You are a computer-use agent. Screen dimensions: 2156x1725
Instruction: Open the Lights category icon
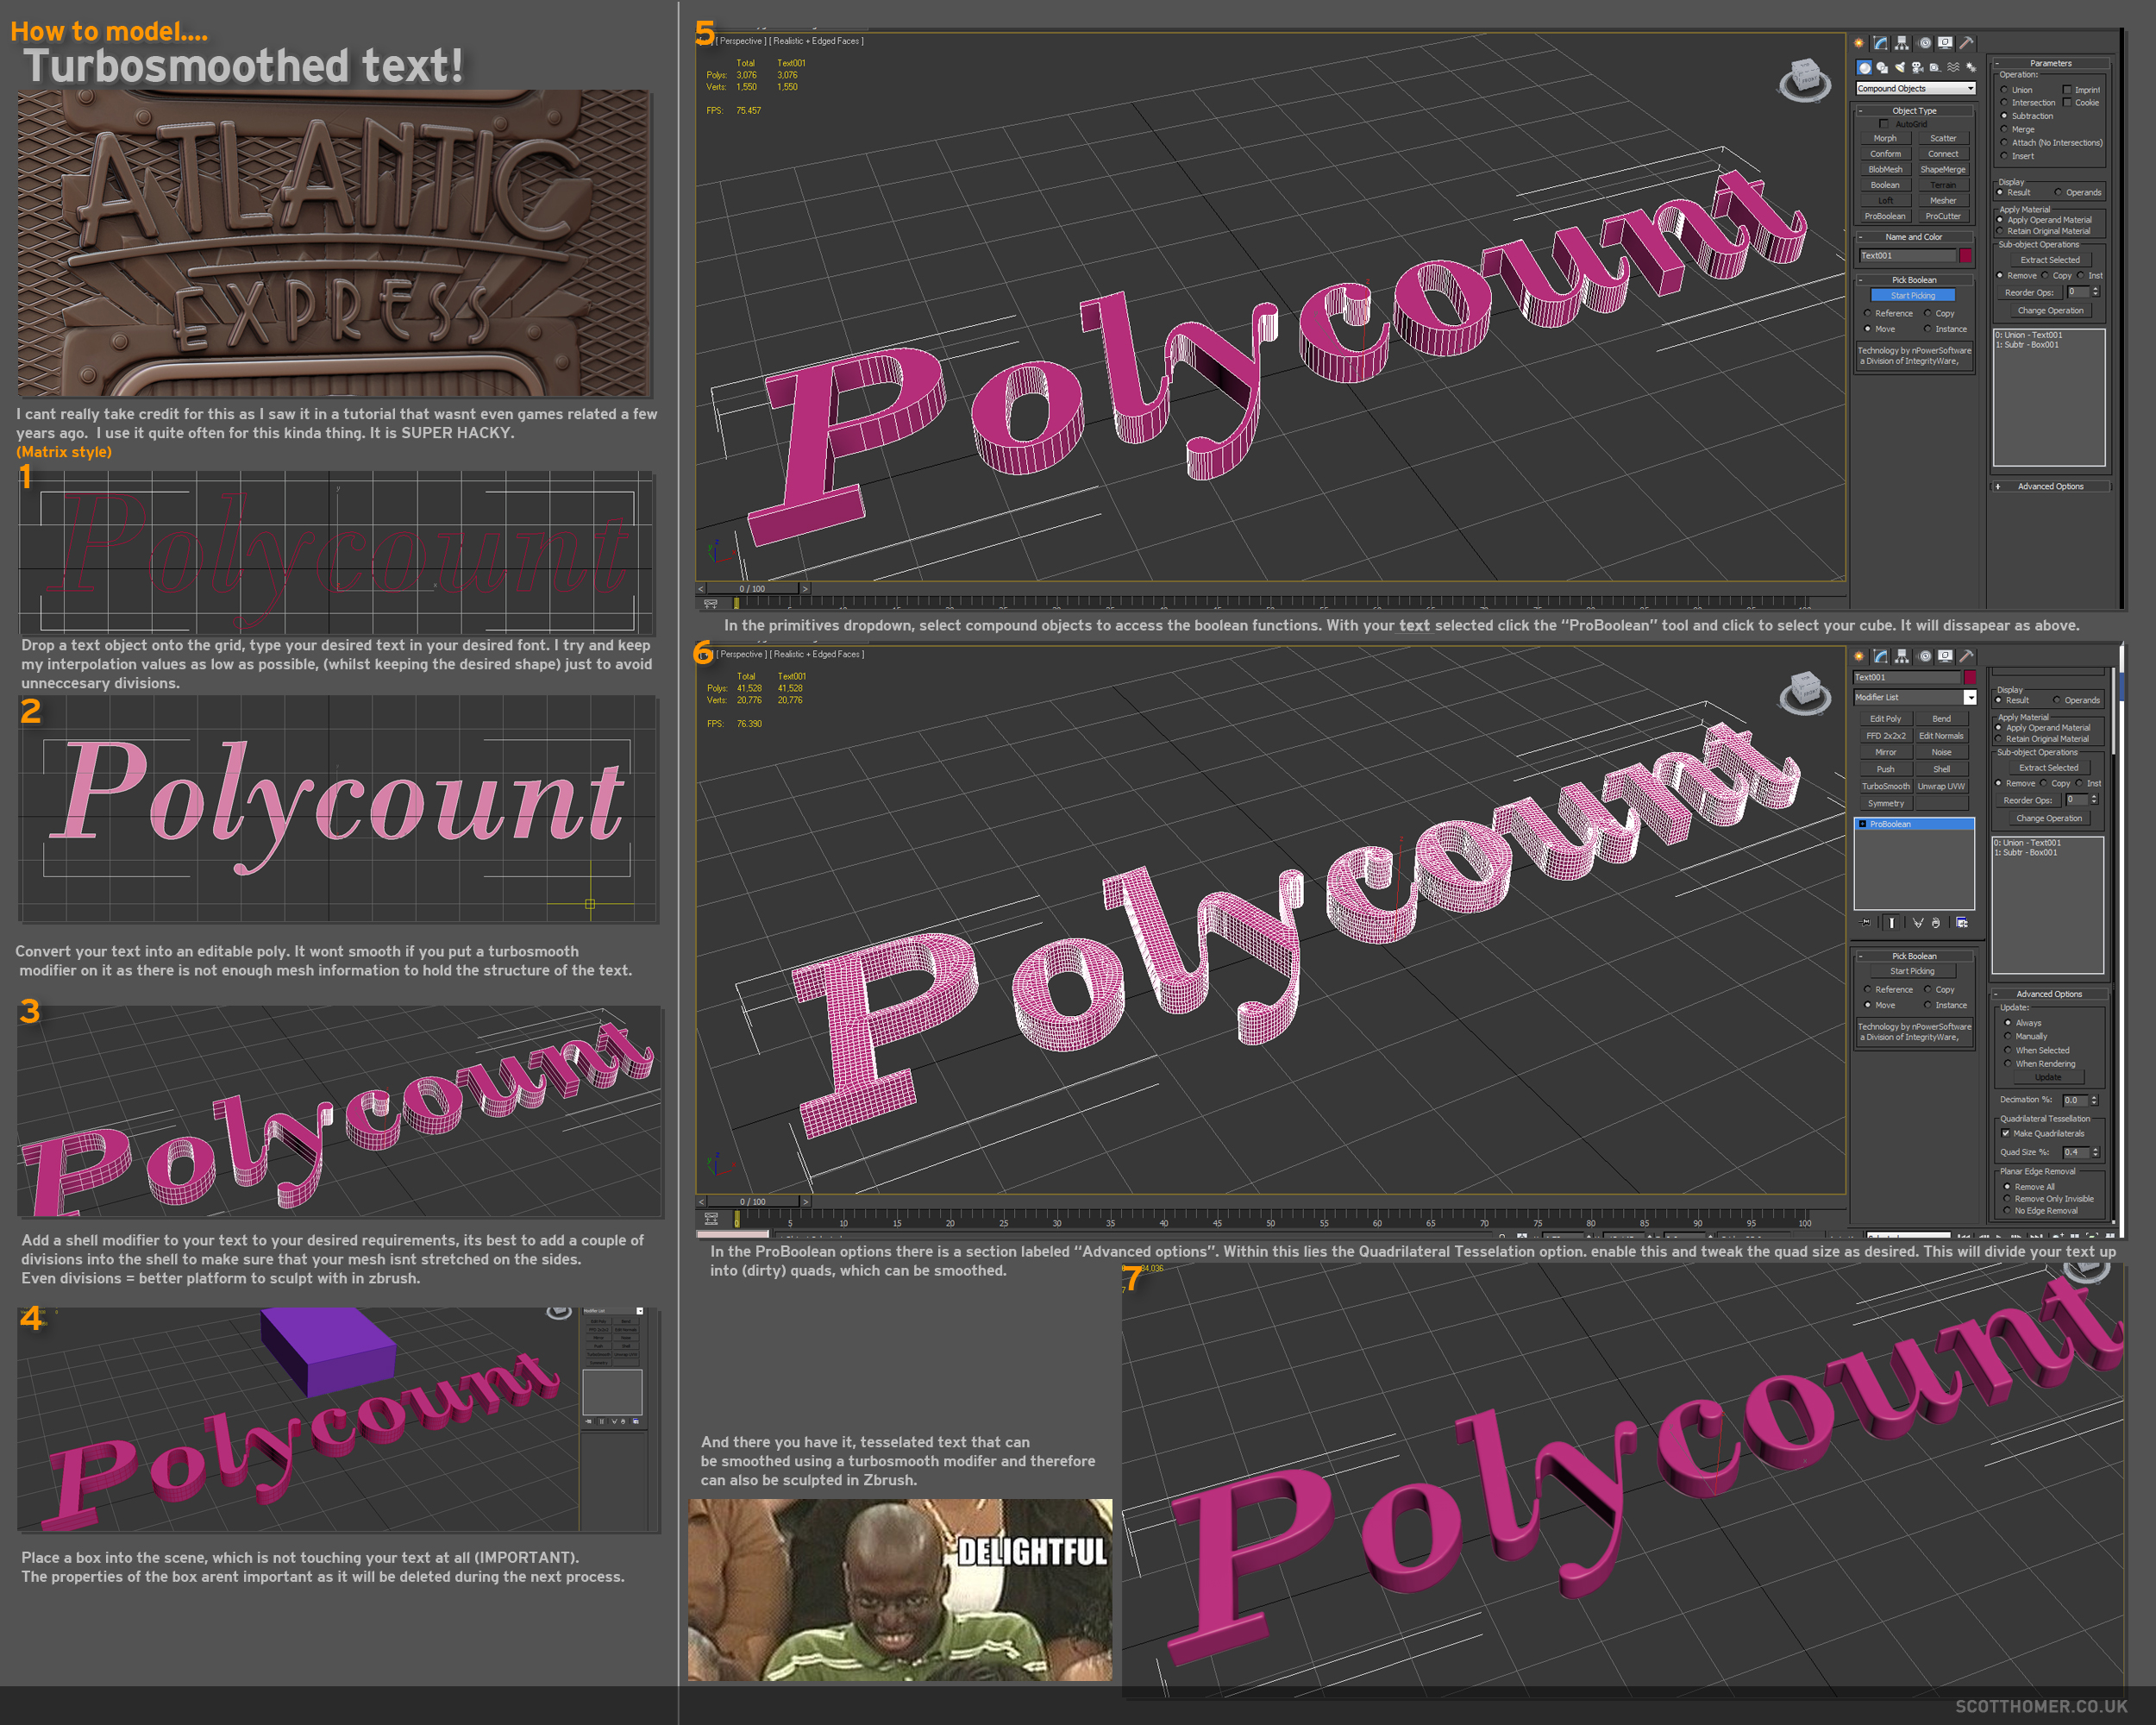tap(1900, 68)
